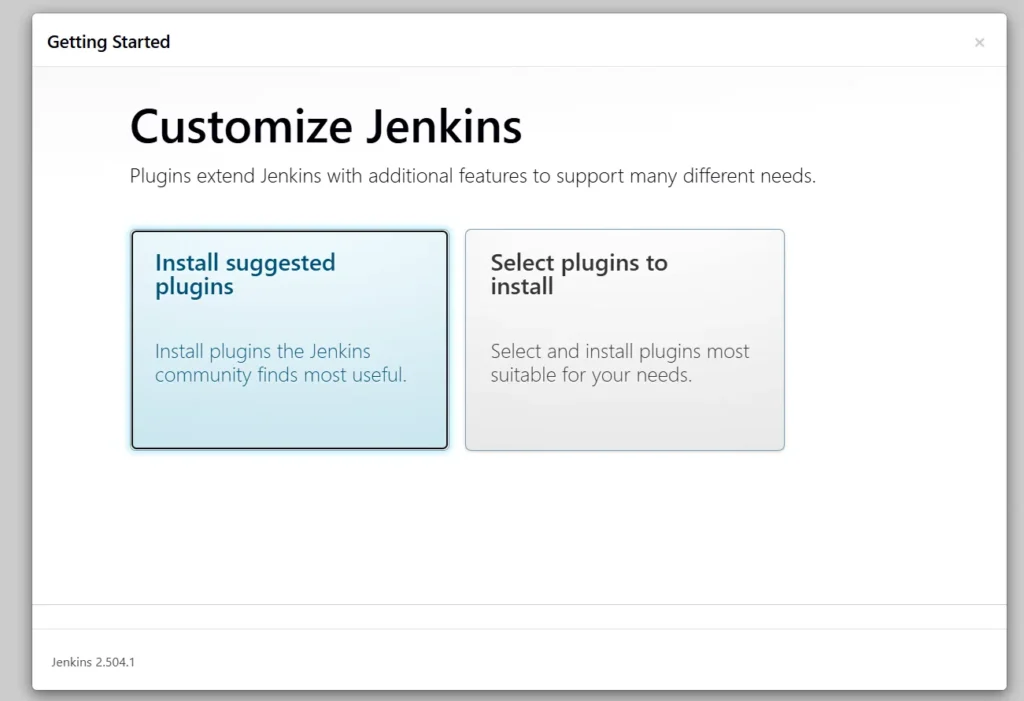
Task: Click the blank area right of plugin cards
Action: pos(890,340)
